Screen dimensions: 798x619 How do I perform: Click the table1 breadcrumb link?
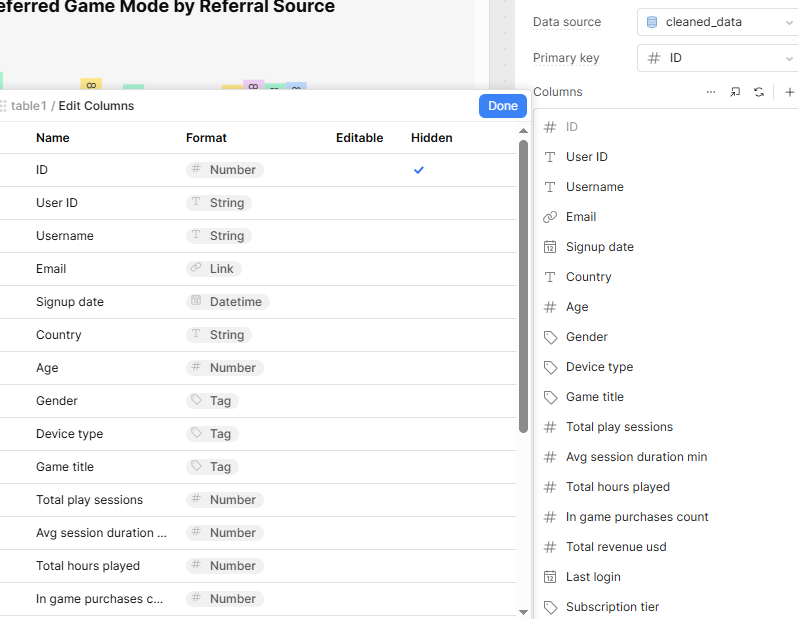click(x=28, y=106)
